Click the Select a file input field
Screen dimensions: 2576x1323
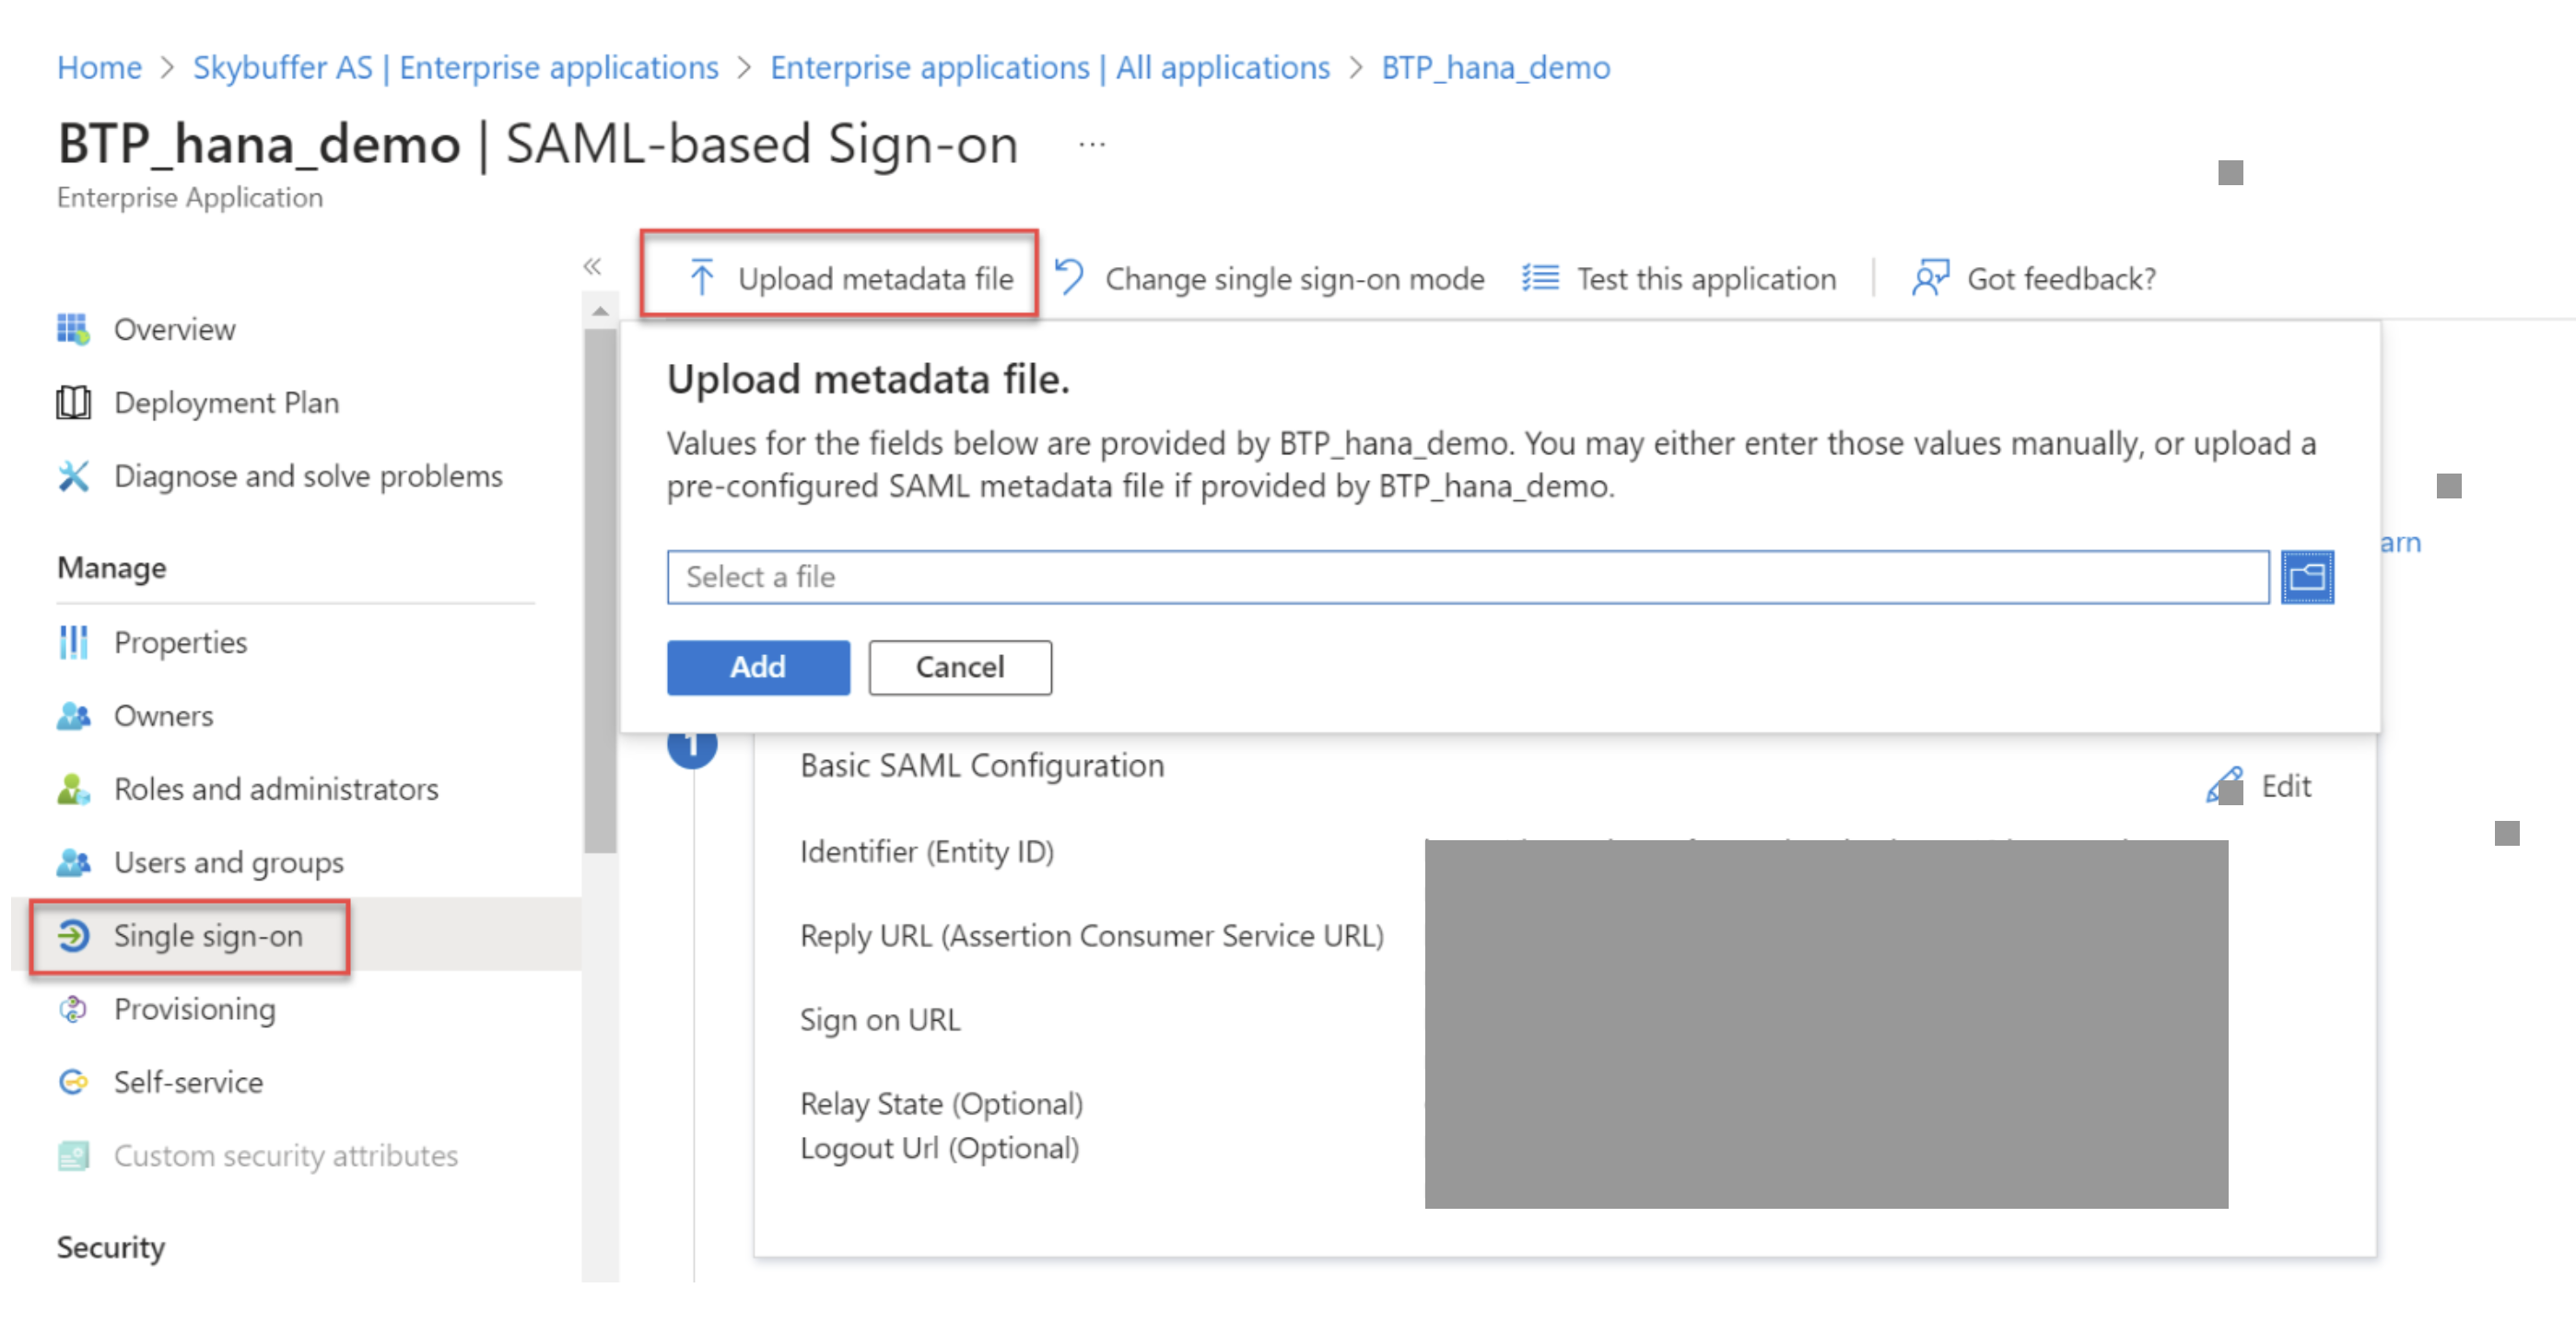[x=1467, y=577]
